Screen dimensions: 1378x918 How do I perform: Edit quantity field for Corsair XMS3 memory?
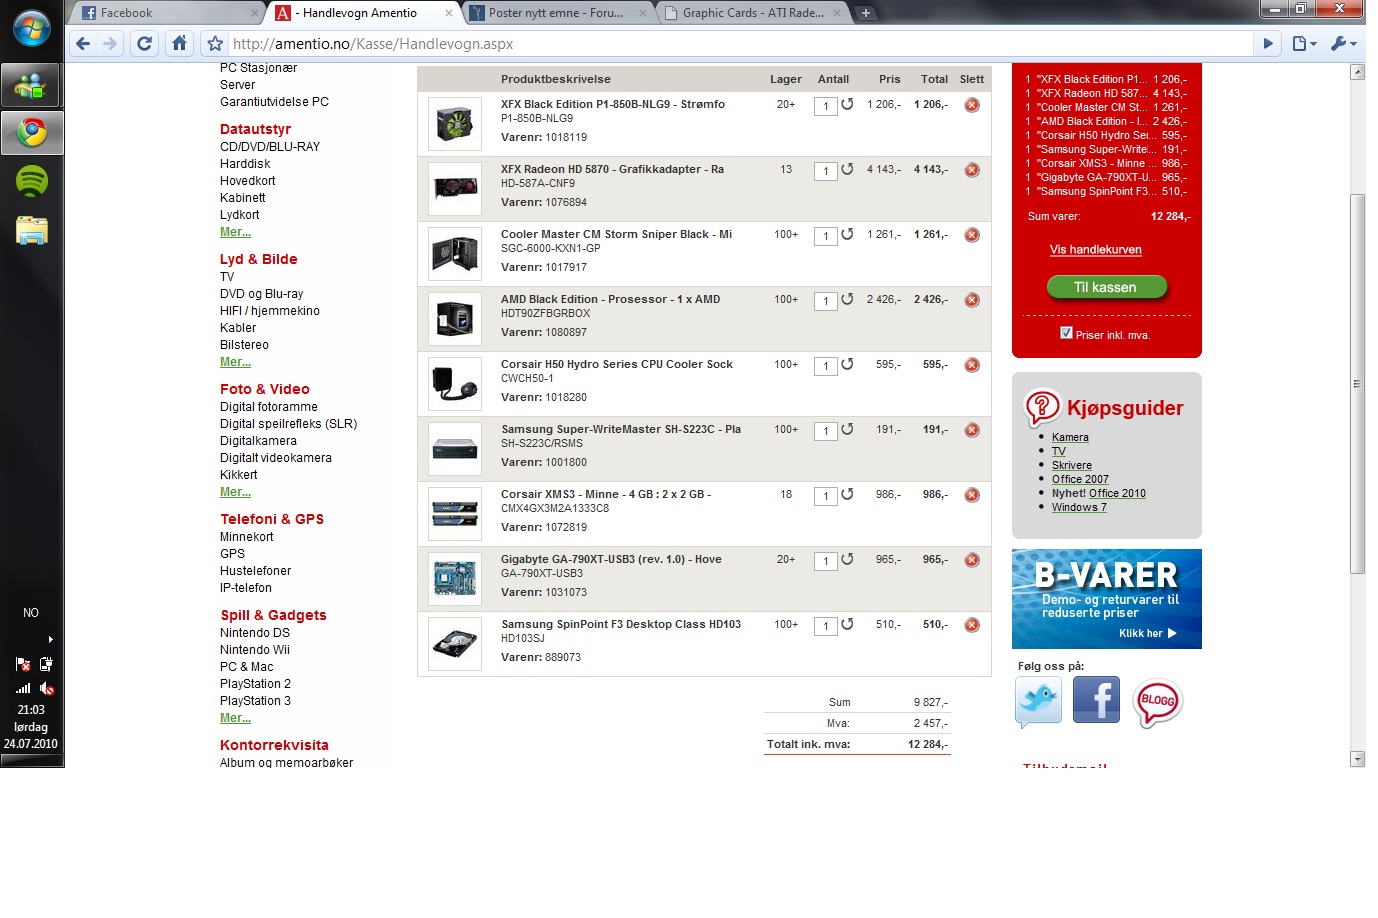coord(826,496)
